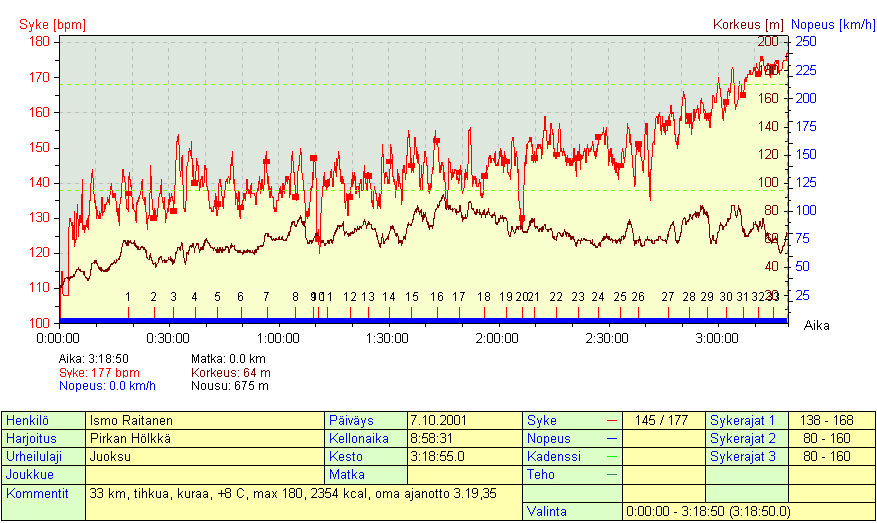Click the Harjoitus field Pirkan Hölkkä
The width and height of the screenshot is (877, 523).
click(x=205, y=439)
